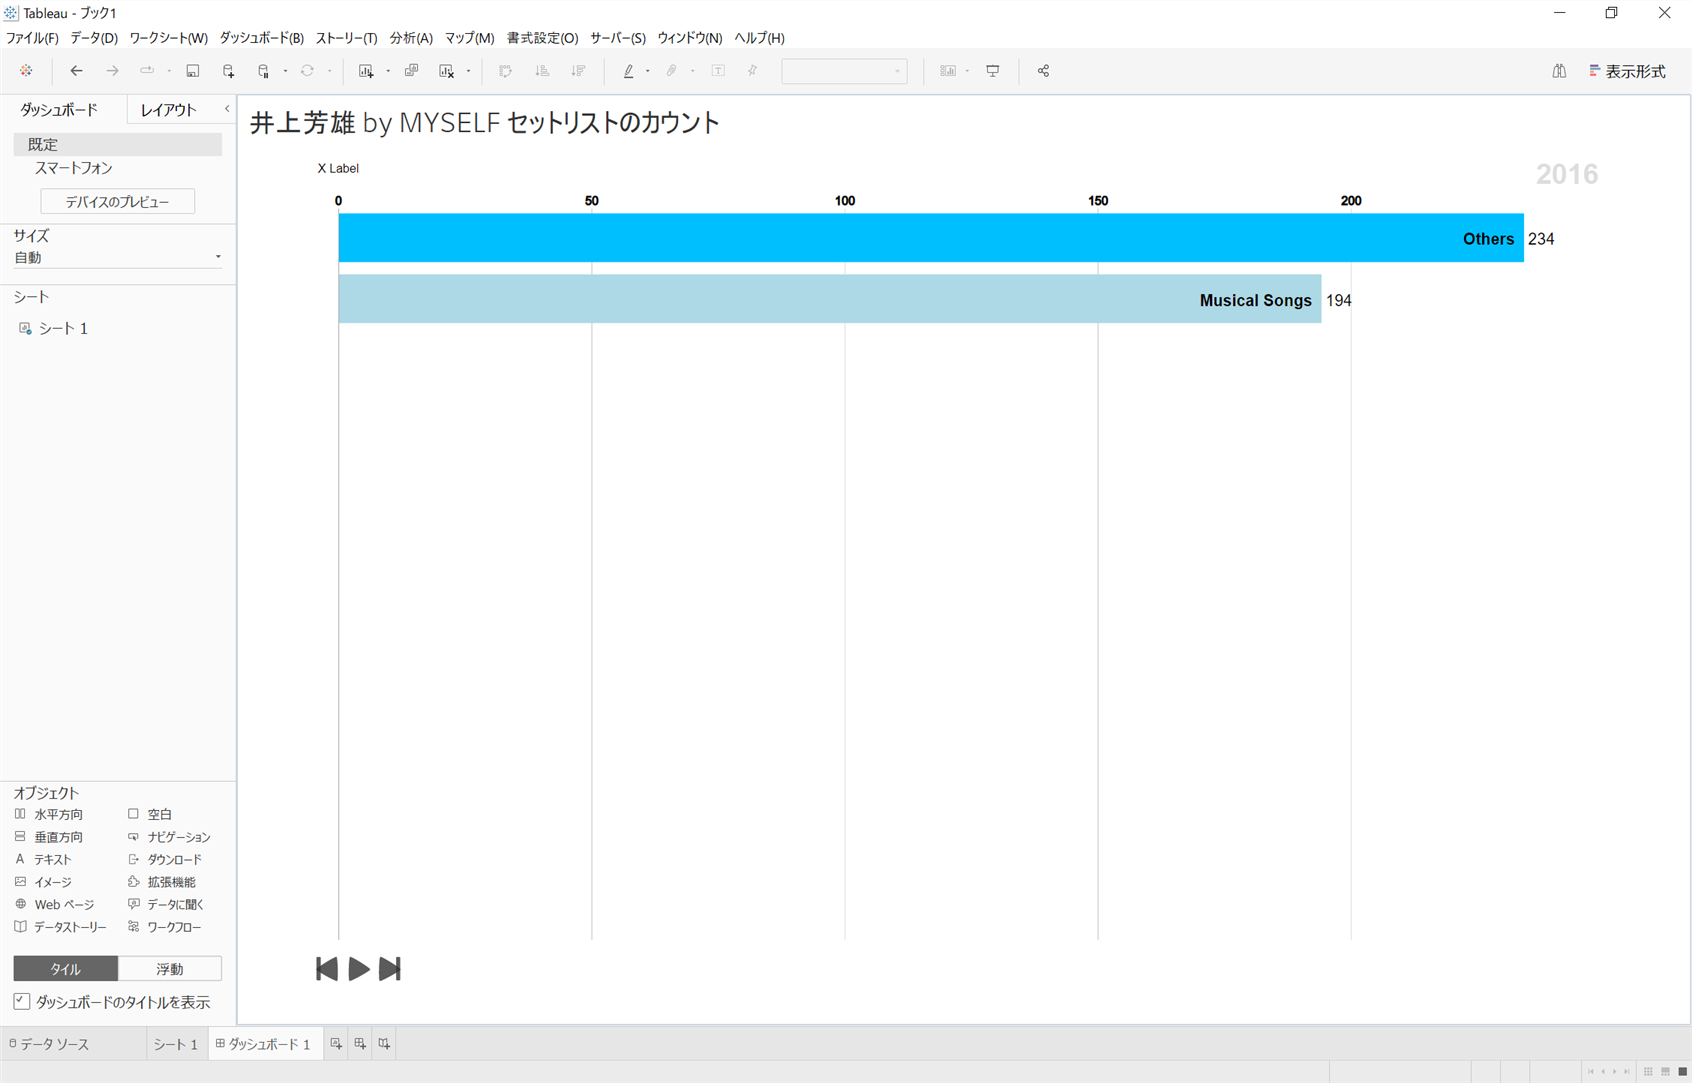
Task: Switch to the レイアウト tab
Action: [168, 110]
